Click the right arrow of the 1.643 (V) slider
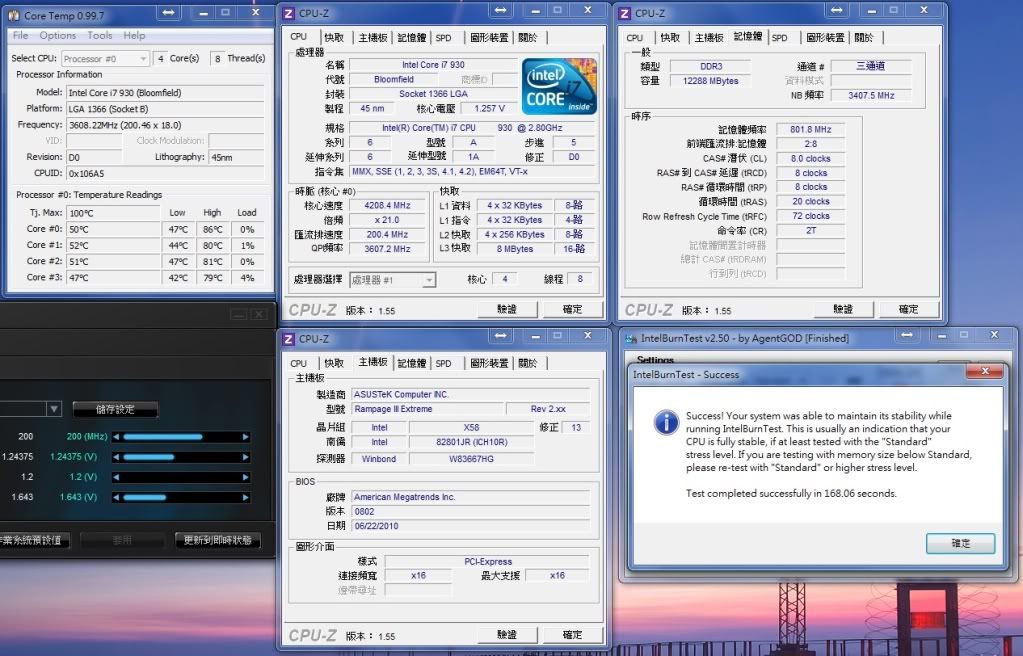The image size is (1023, 656). [245, 497]
